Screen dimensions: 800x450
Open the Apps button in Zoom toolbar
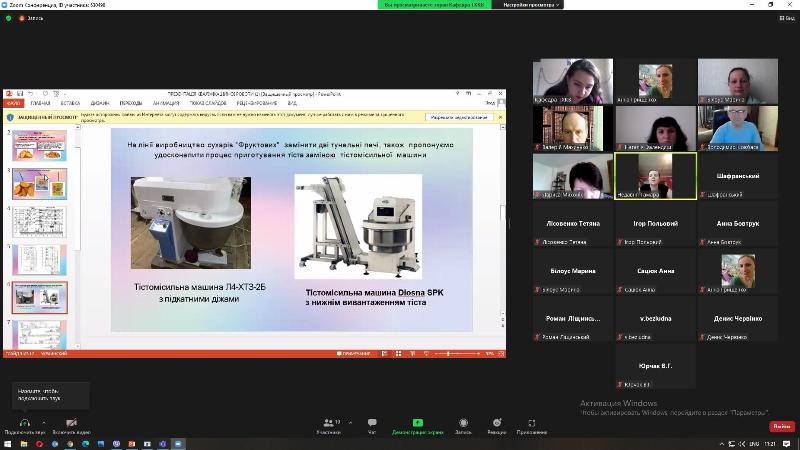coord(532,426)
